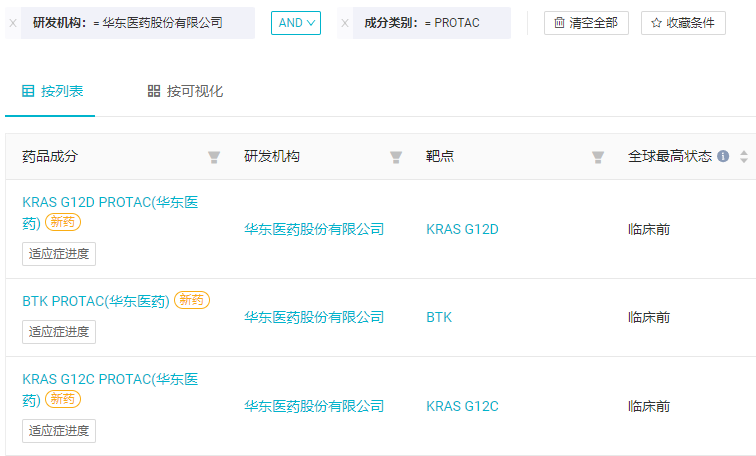The height and width of the screenshot is (456, 756).
Task: Open KRAS G12C PROTAC drug link
Action: [110, 389]
